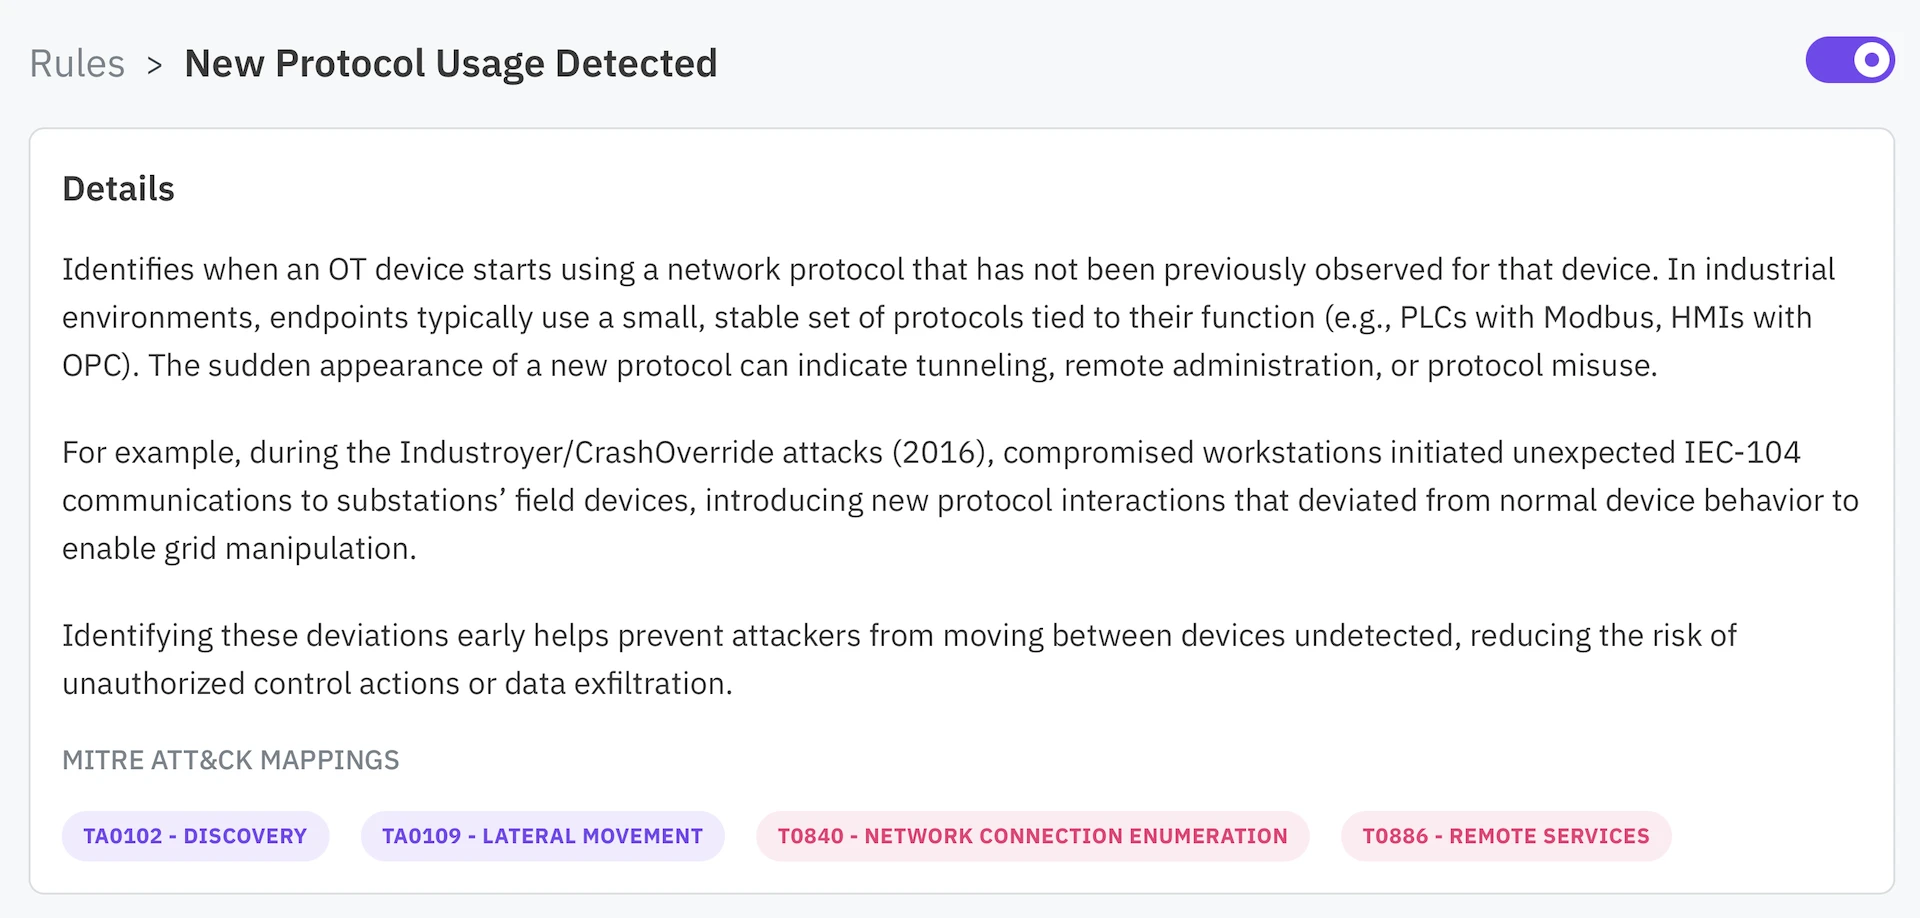Click the word 'OPC).' in the first paragraph
The height and width of the screenshot is (918, 1920).
[100, 366]
